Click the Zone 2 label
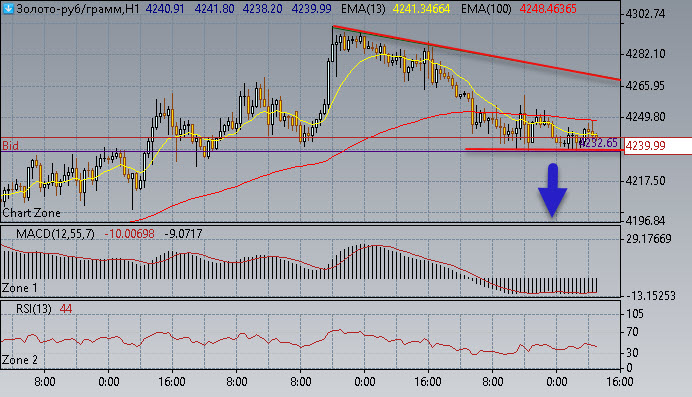 [19, 360]
